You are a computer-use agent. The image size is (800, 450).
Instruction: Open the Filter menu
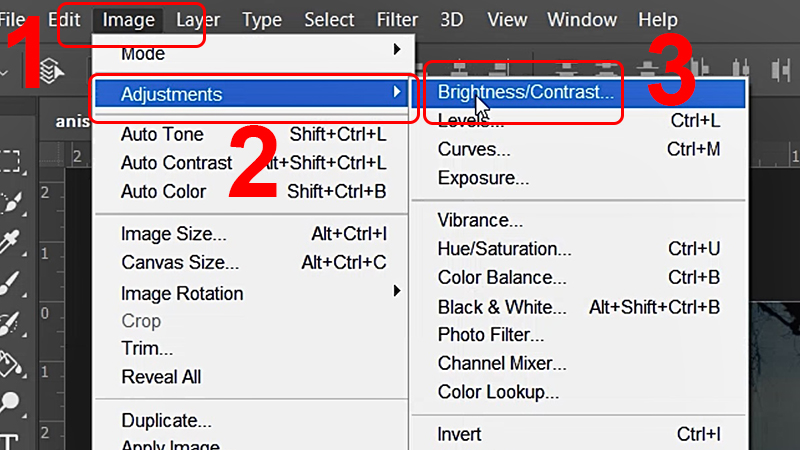click(397, 20)
